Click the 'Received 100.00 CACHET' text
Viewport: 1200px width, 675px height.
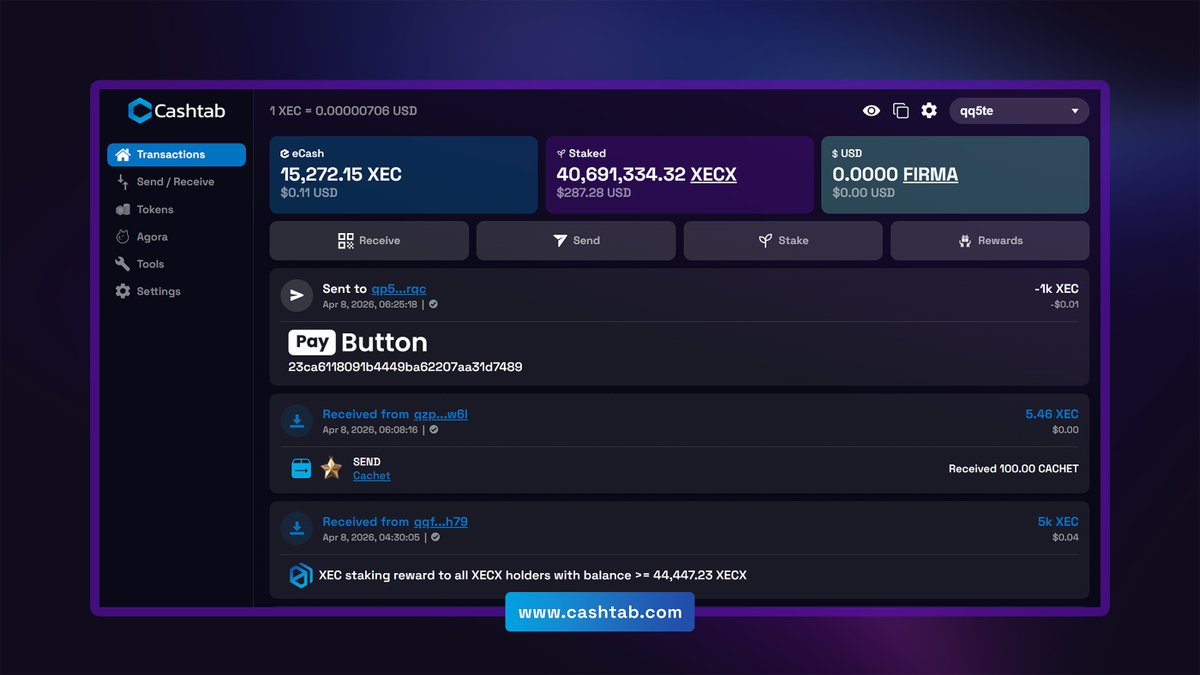tap(1014, 469)
